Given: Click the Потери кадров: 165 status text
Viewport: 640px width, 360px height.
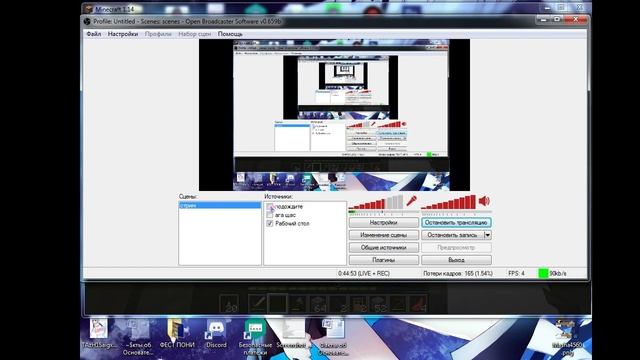Looking at the screenshot, I should pos(458,273).
